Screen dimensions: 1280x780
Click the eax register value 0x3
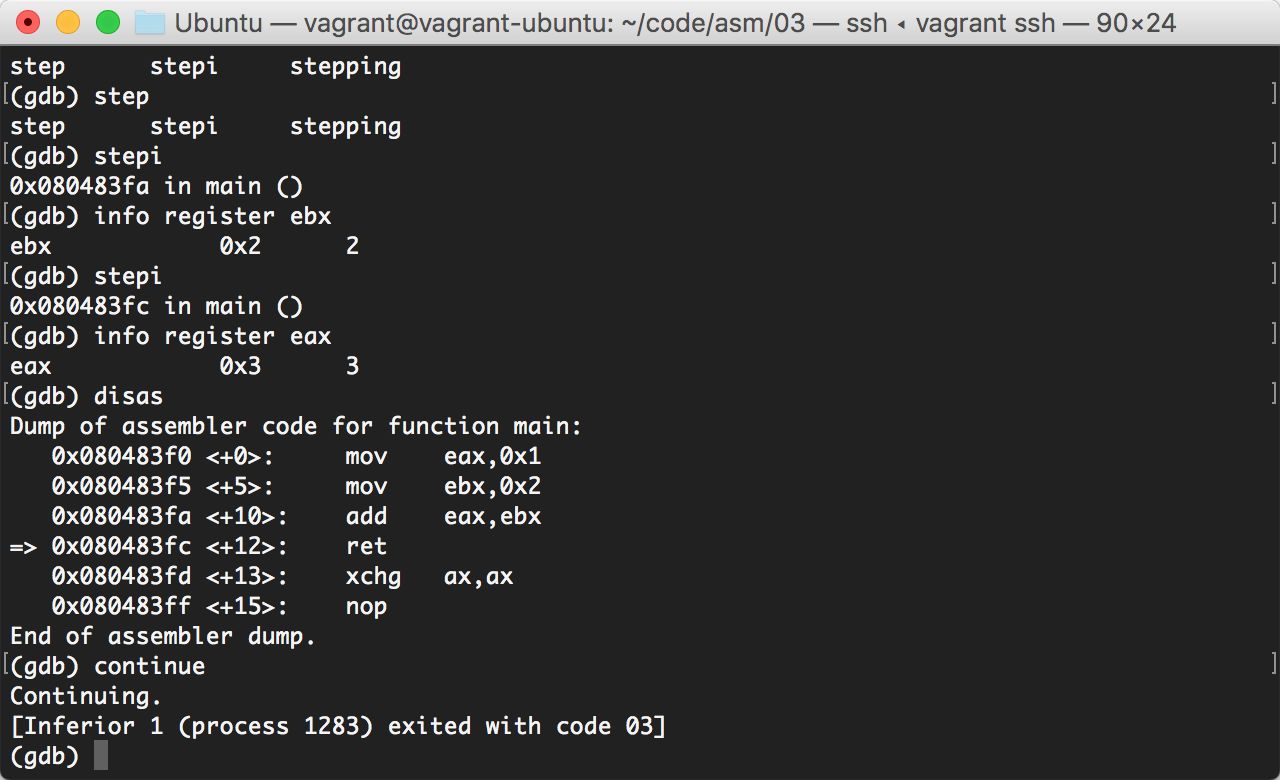tap(240, 366)
